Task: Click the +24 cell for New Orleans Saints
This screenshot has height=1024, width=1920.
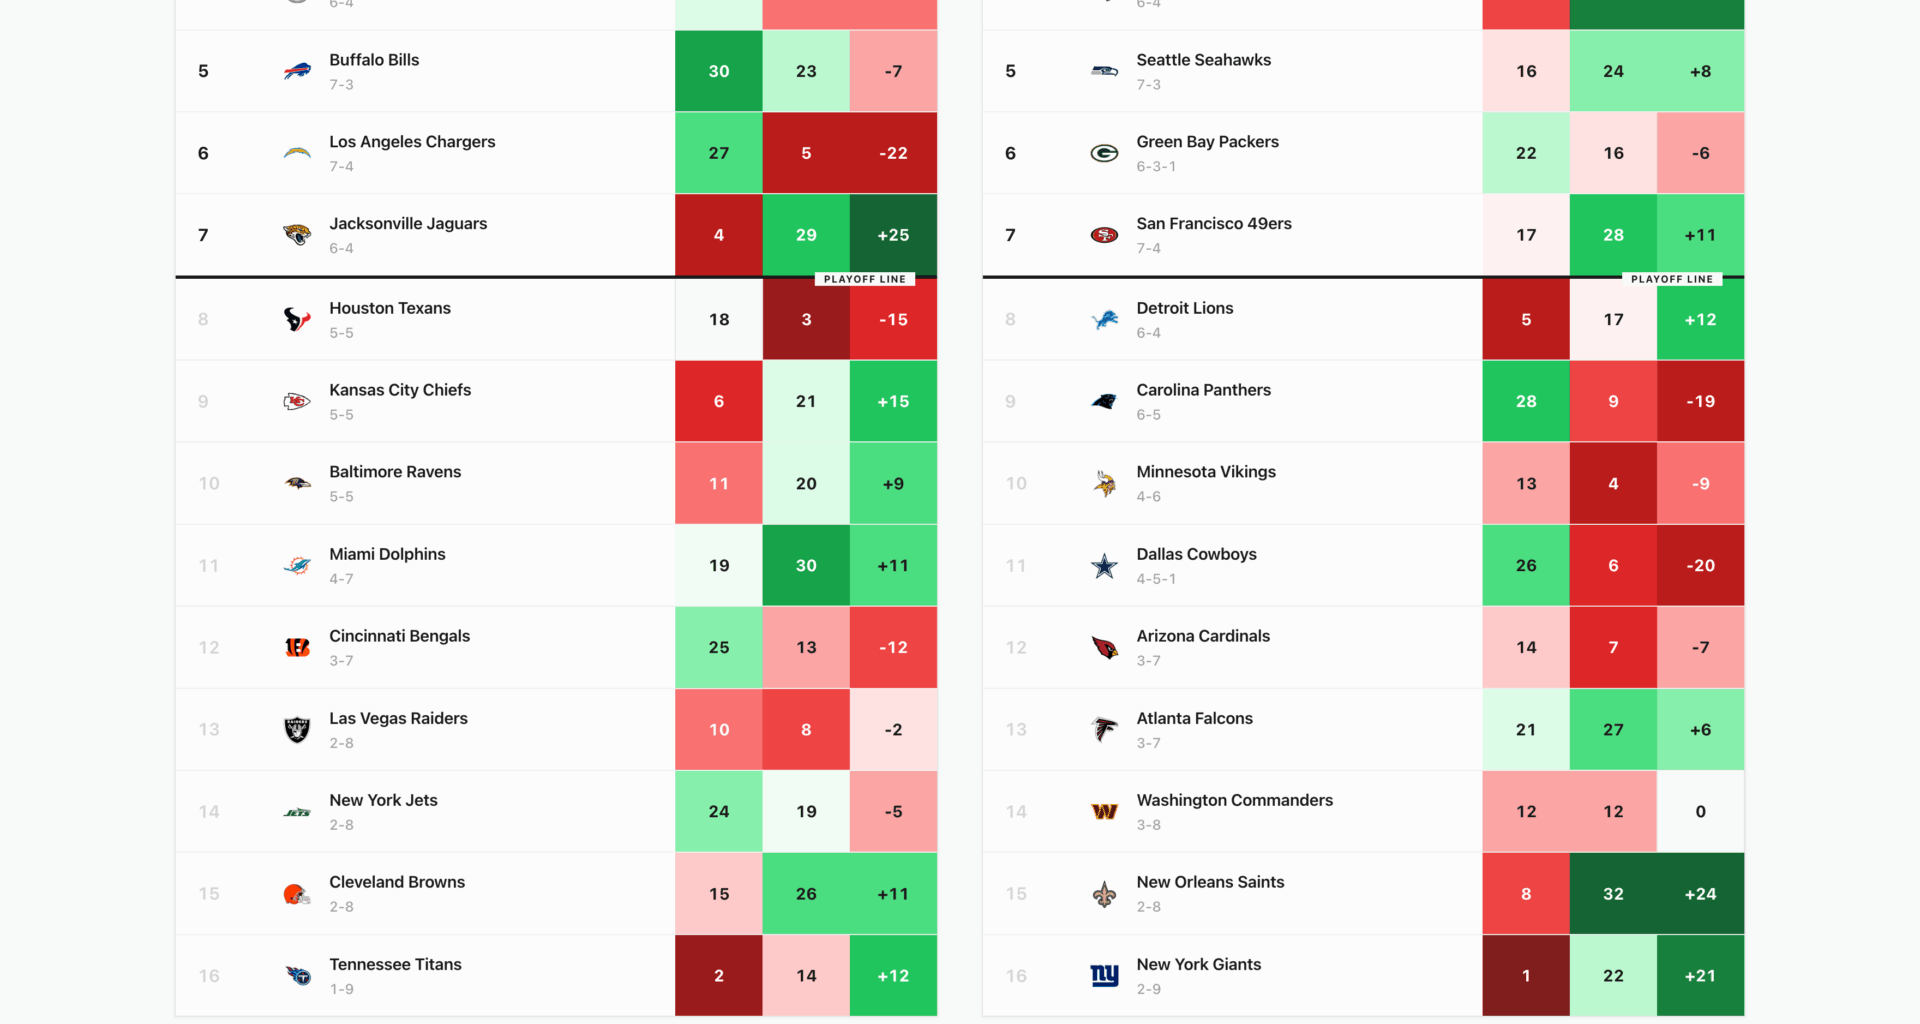Action: [x=1700, y=893]
